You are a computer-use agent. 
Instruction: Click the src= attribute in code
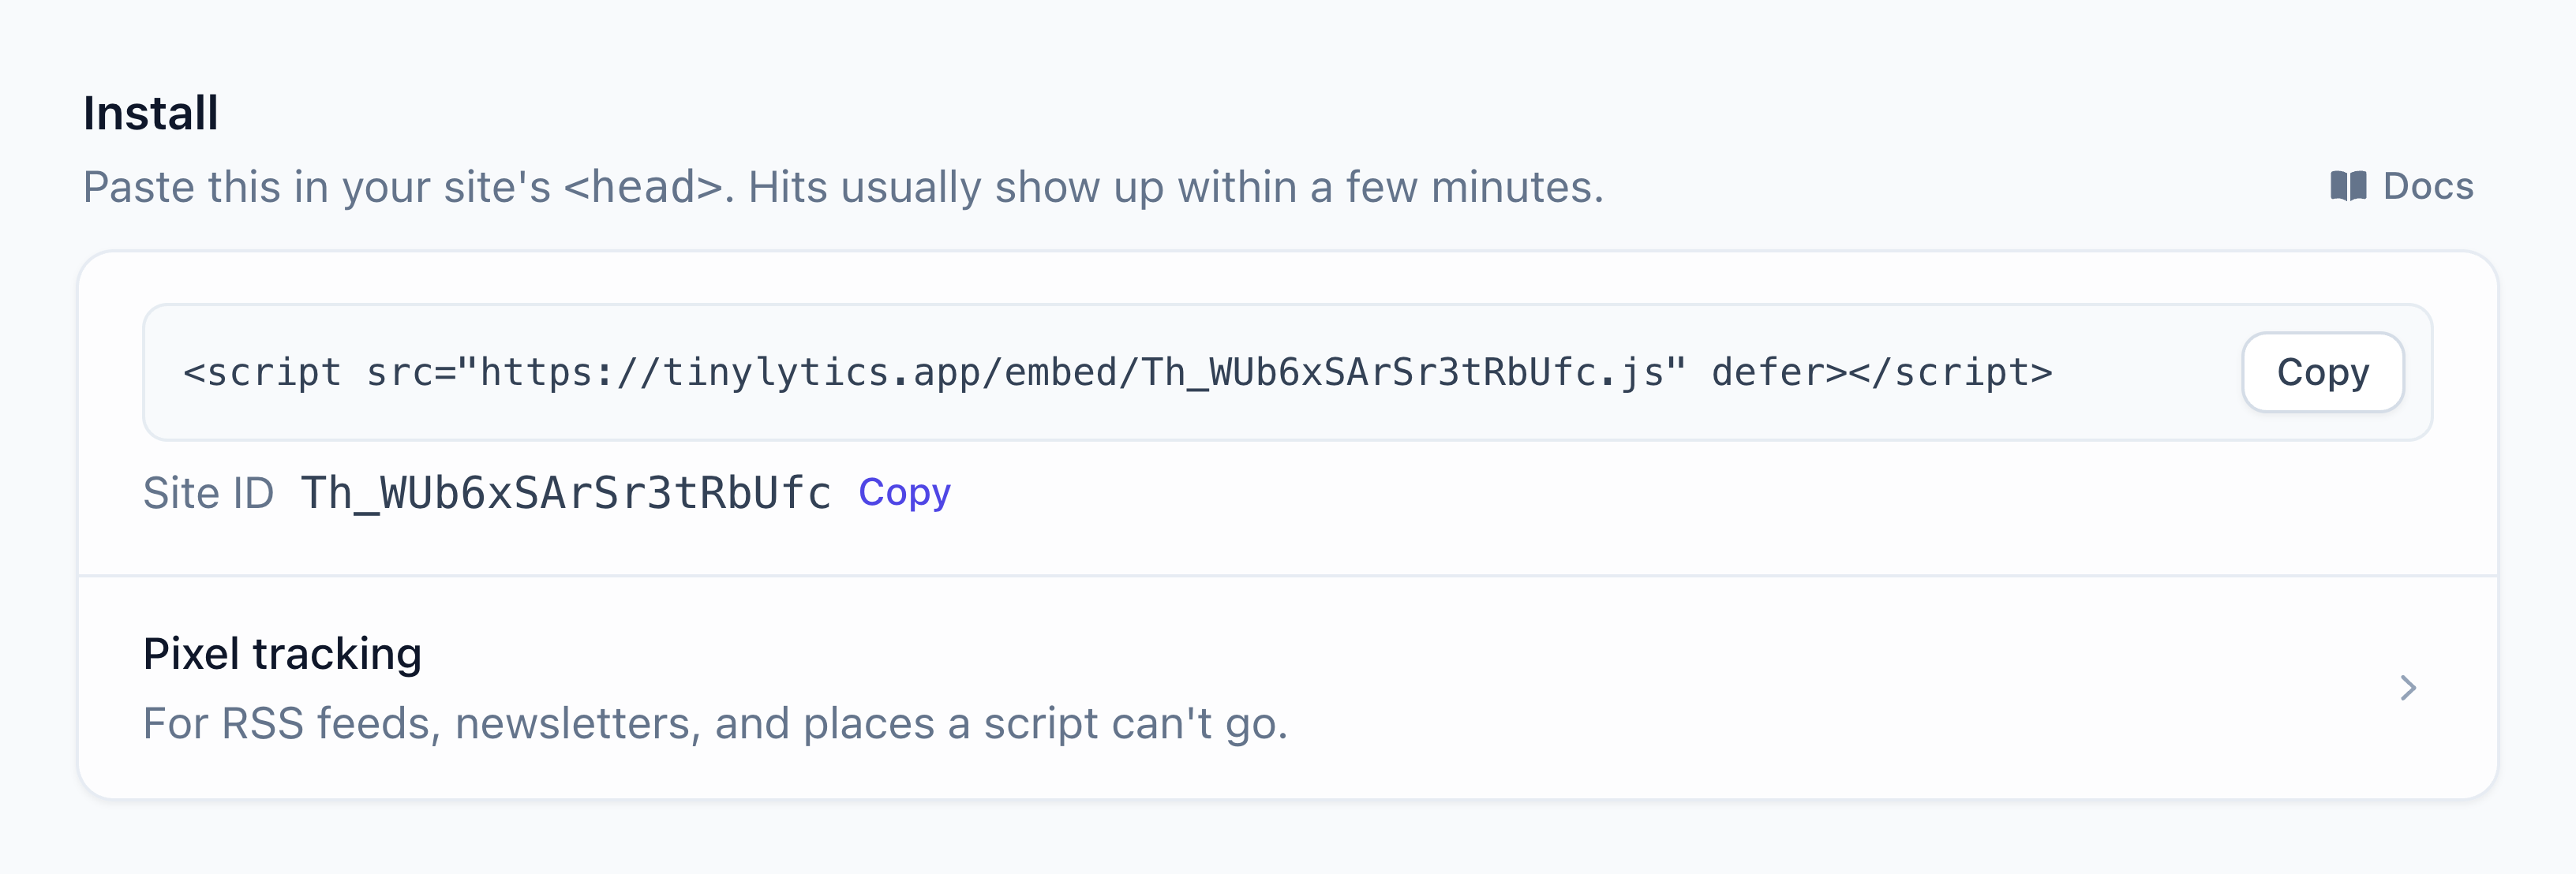(x=411, y=372)
